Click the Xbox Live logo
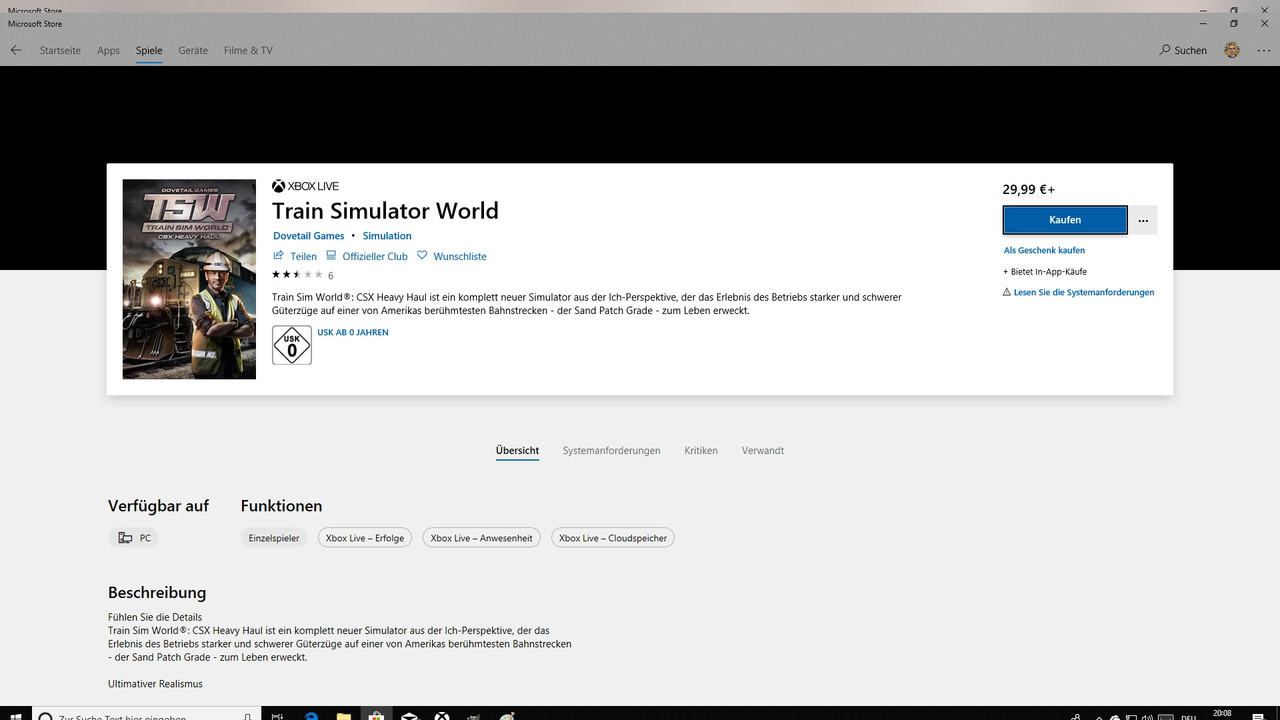The width and height of the screenshot is (1280, 720). [305, 186]
